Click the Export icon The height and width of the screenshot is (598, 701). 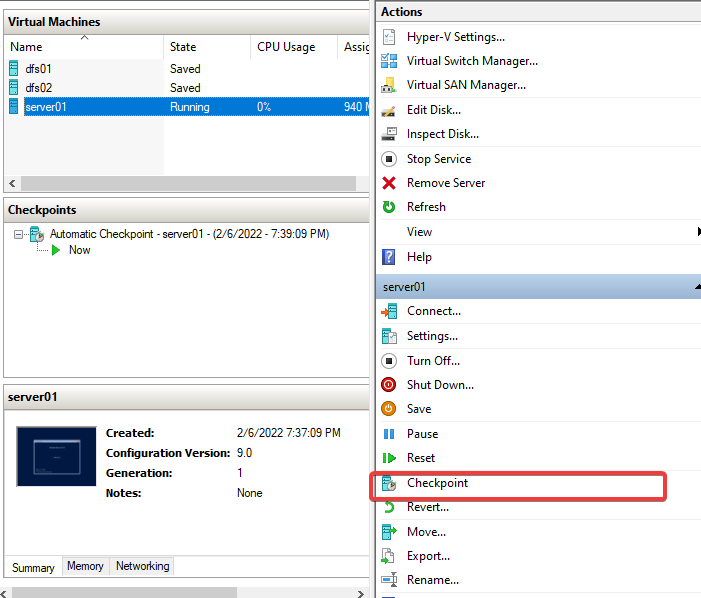coord(388,556)
